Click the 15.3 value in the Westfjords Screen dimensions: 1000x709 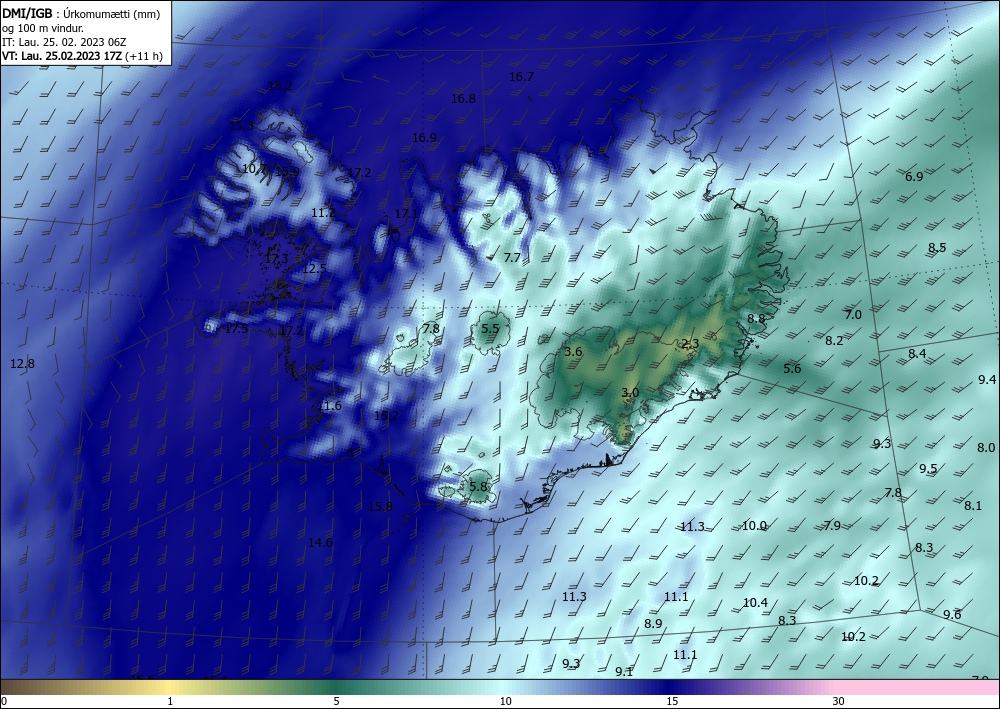click(241, 126)
